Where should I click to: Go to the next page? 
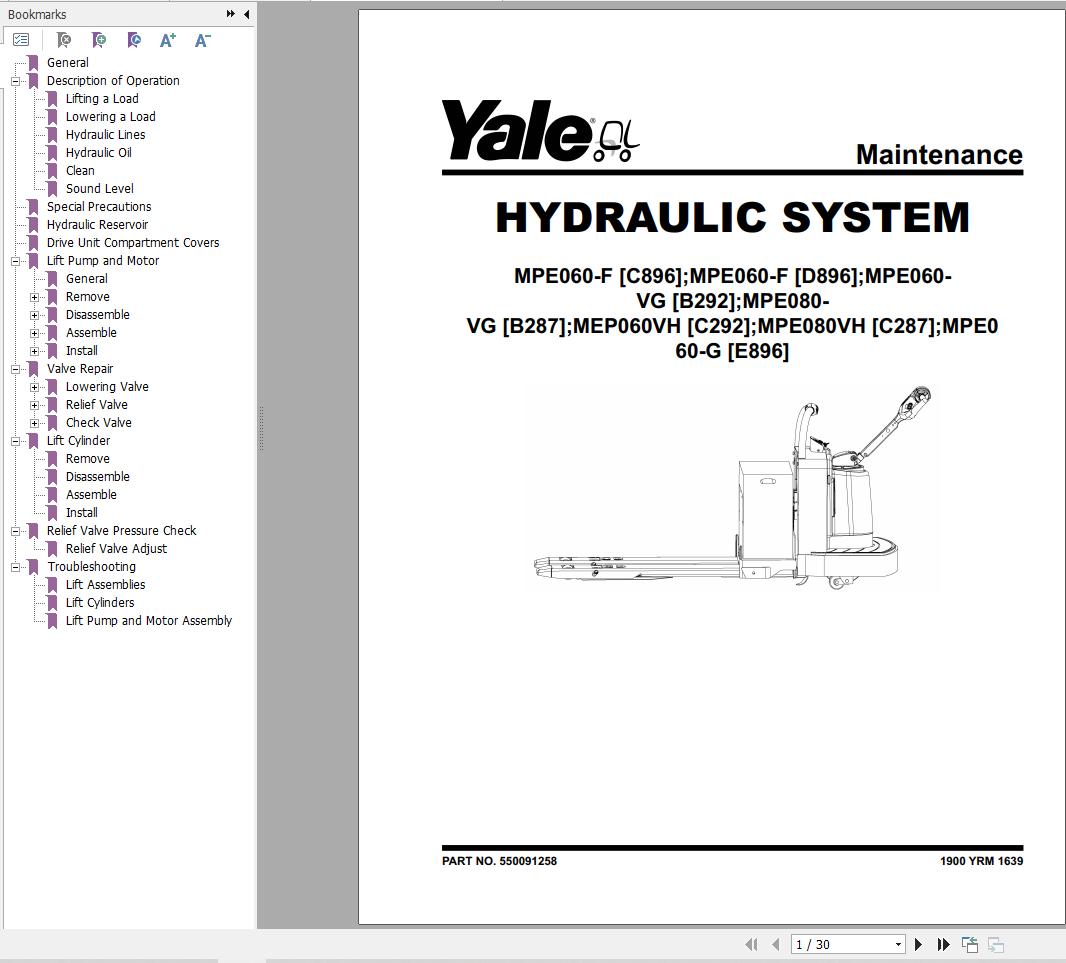click(918, 944)
